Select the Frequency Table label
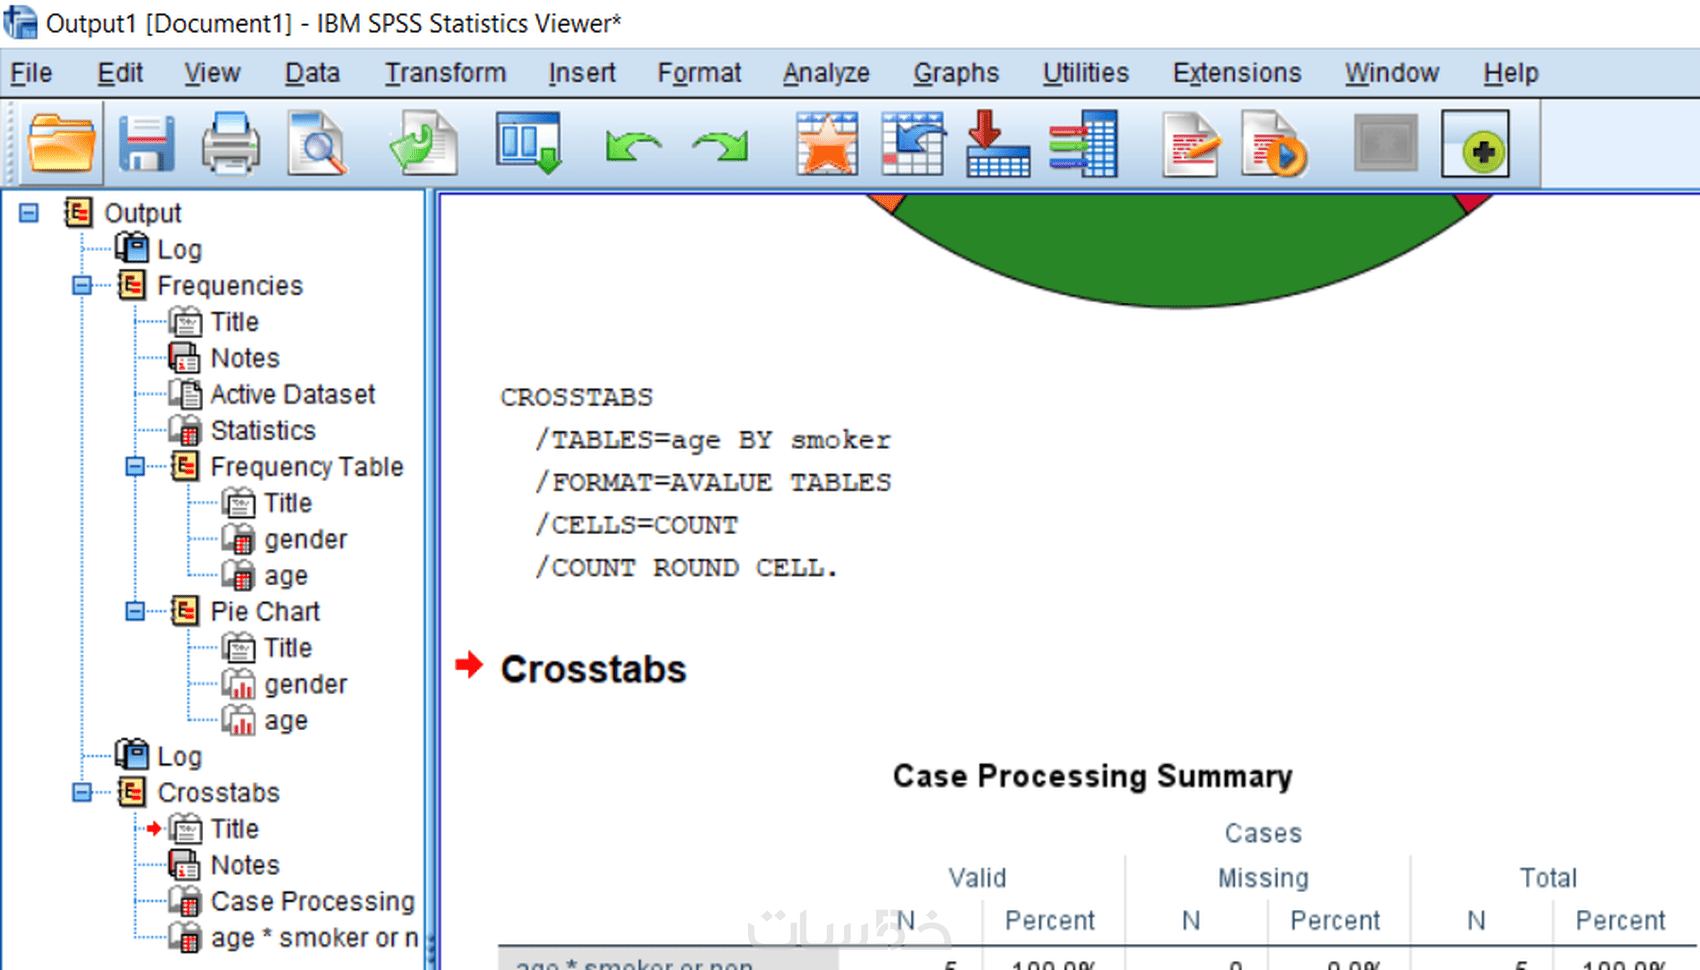 [x=306, y=467]
